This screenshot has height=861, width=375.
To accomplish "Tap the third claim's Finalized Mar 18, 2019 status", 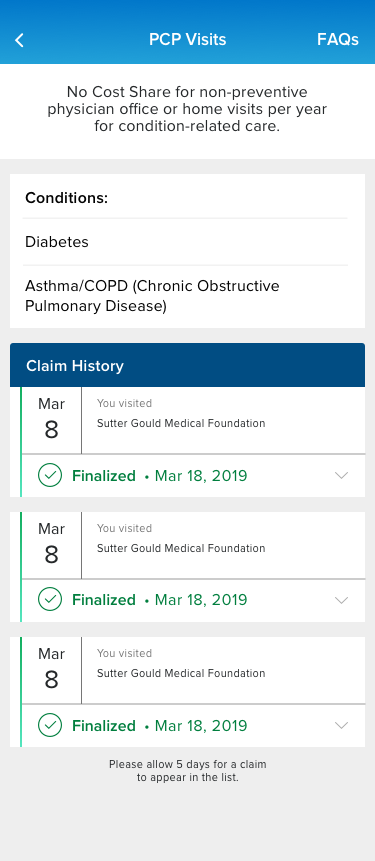I will (159, 725).
